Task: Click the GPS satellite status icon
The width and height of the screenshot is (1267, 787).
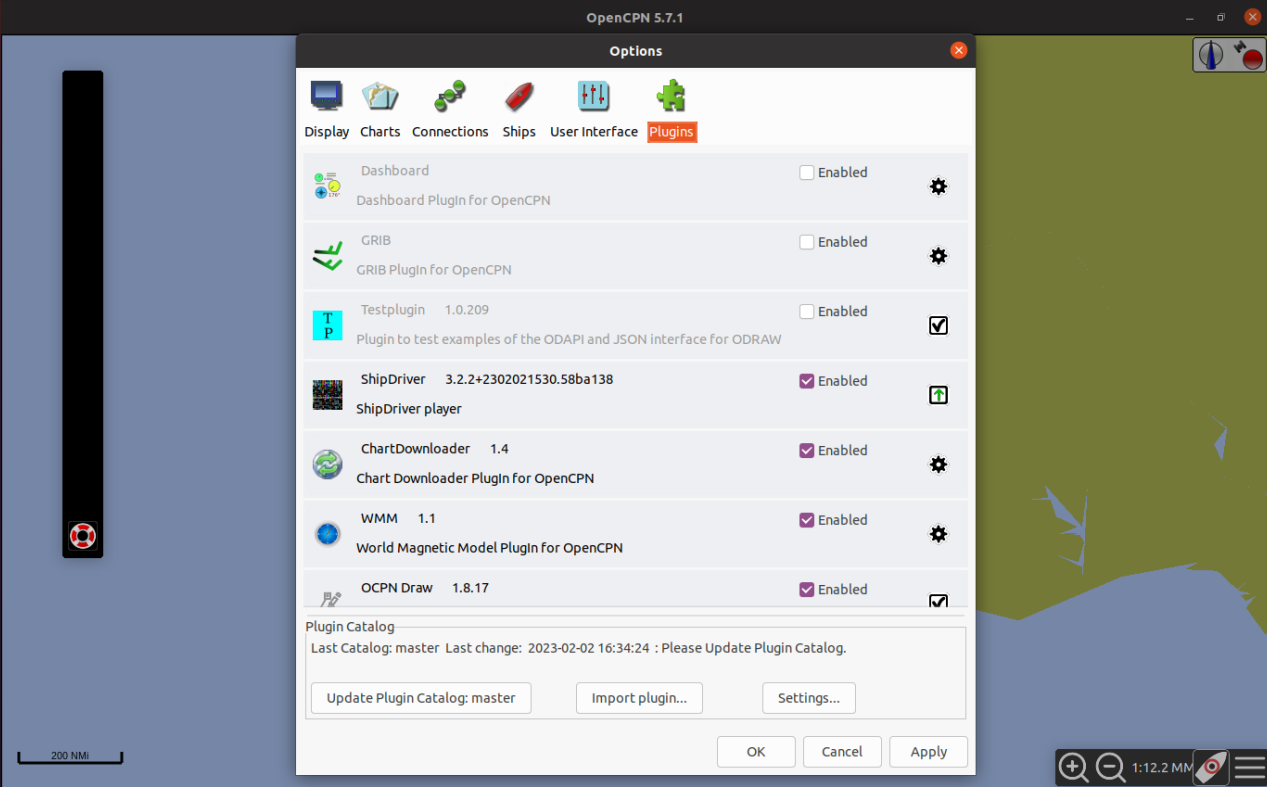Action: pyautogui.click(x=1248, y=54)
